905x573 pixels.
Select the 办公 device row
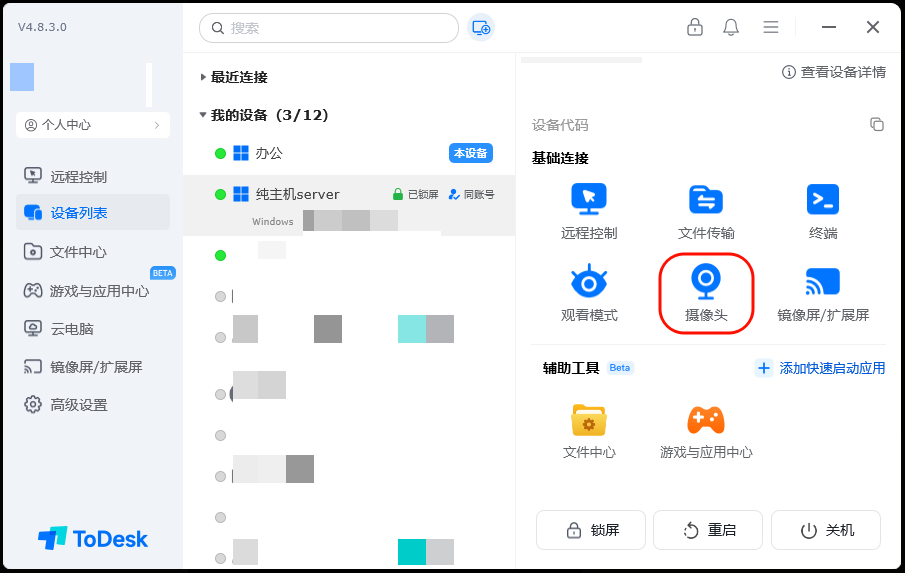(x=349, y=153)
